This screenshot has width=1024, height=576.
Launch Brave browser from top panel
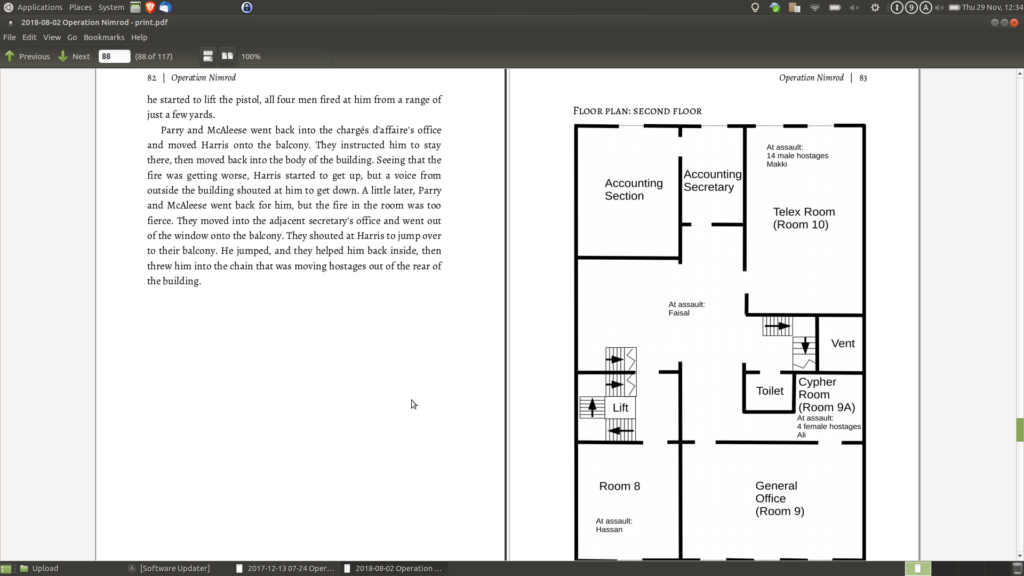point(151,7)
